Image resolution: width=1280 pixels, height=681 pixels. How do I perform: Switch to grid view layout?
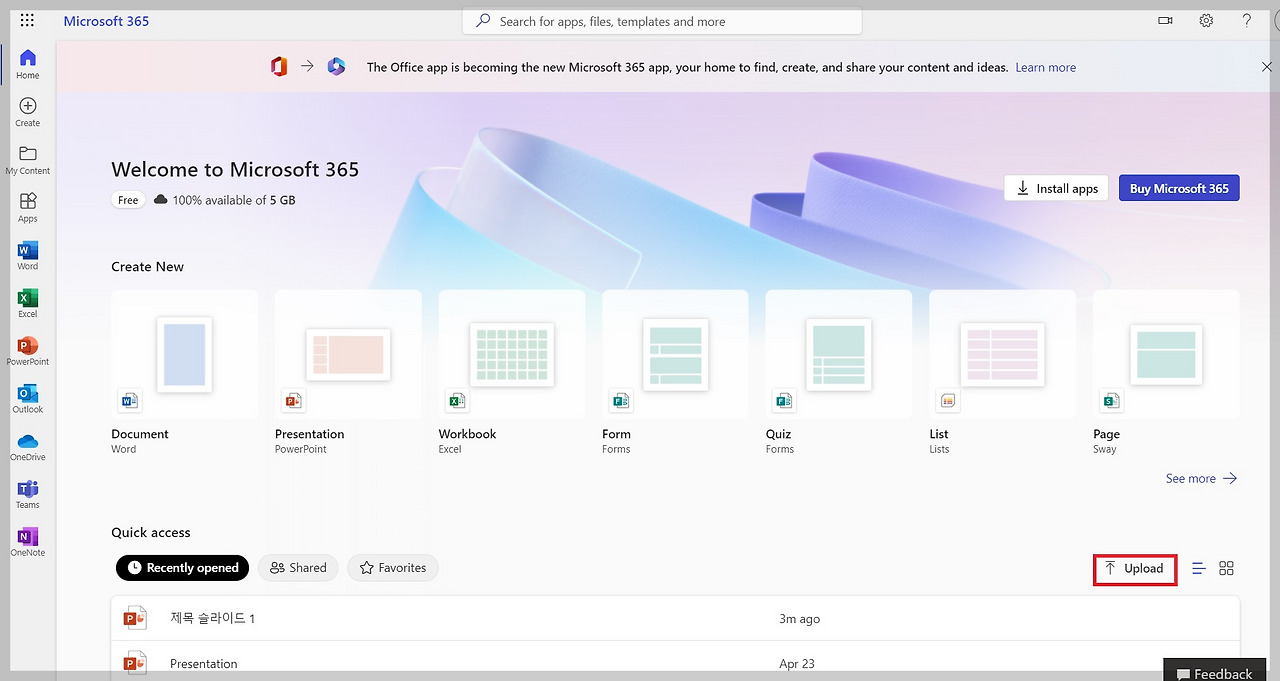pos(1227,568)
